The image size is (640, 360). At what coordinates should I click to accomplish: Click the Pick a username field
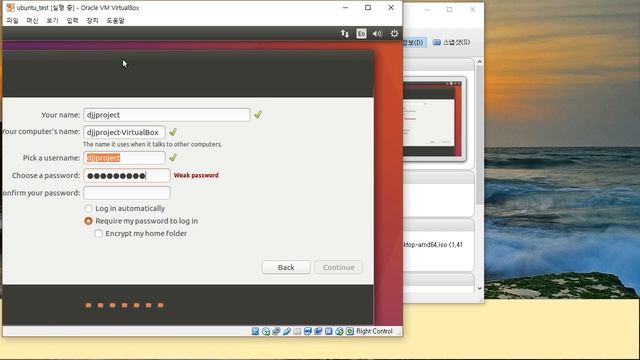(124, 158)
